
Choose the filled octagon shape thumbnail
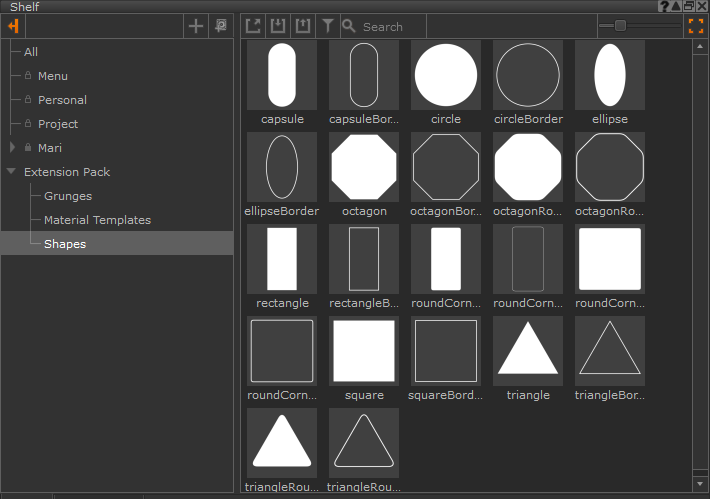364,167
